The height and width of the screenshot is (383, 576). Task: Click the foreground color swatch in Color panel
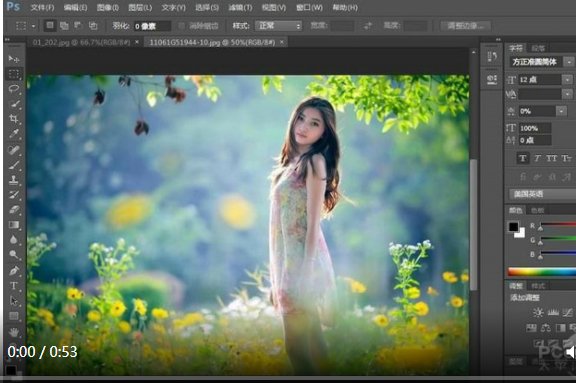tap(513, 227)
